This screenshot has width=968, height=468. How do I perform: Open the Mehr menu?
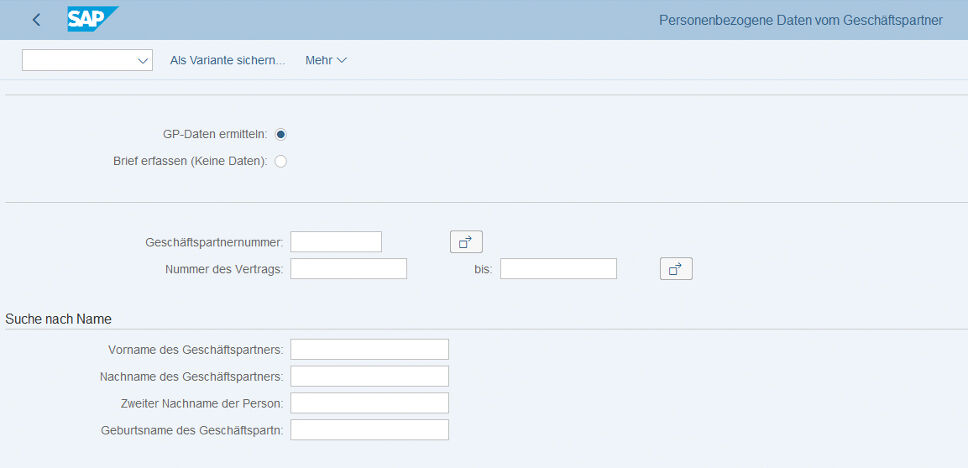[x=326, y=60]
